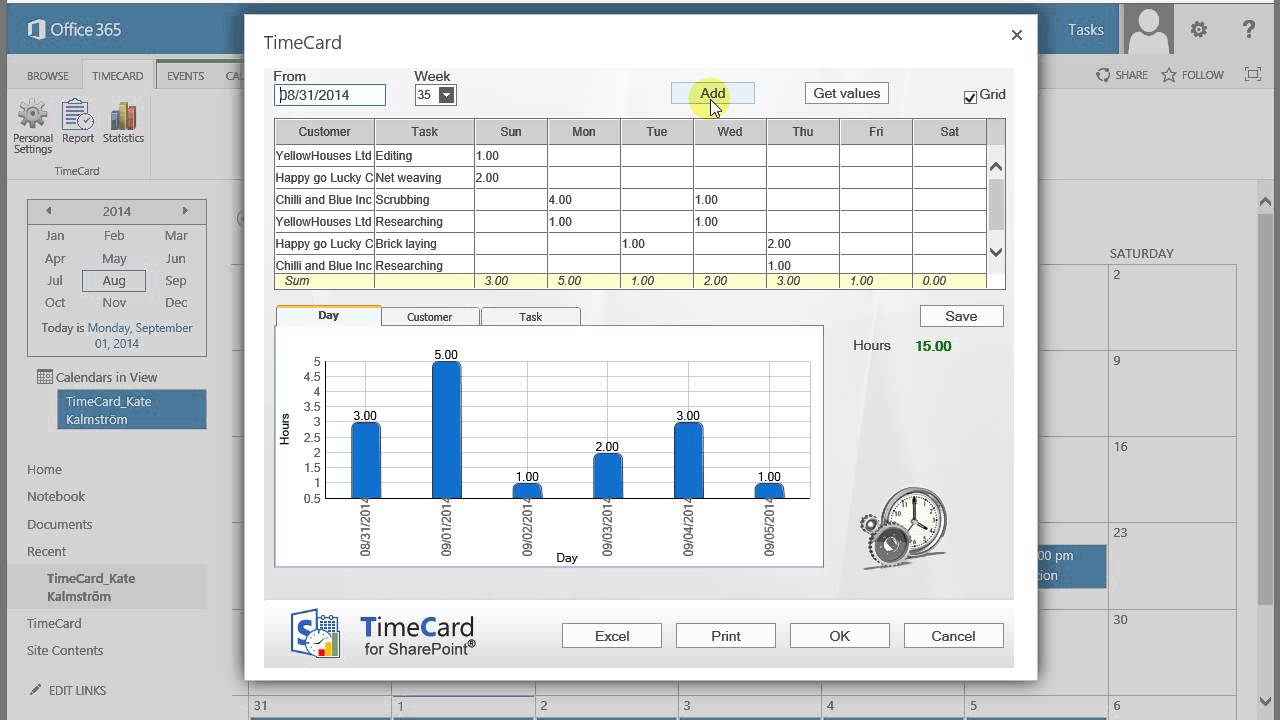This screenshot has height=720, width=1280.
Task: Close the TimeCard dialog
Action: [x=1017, y=35]
